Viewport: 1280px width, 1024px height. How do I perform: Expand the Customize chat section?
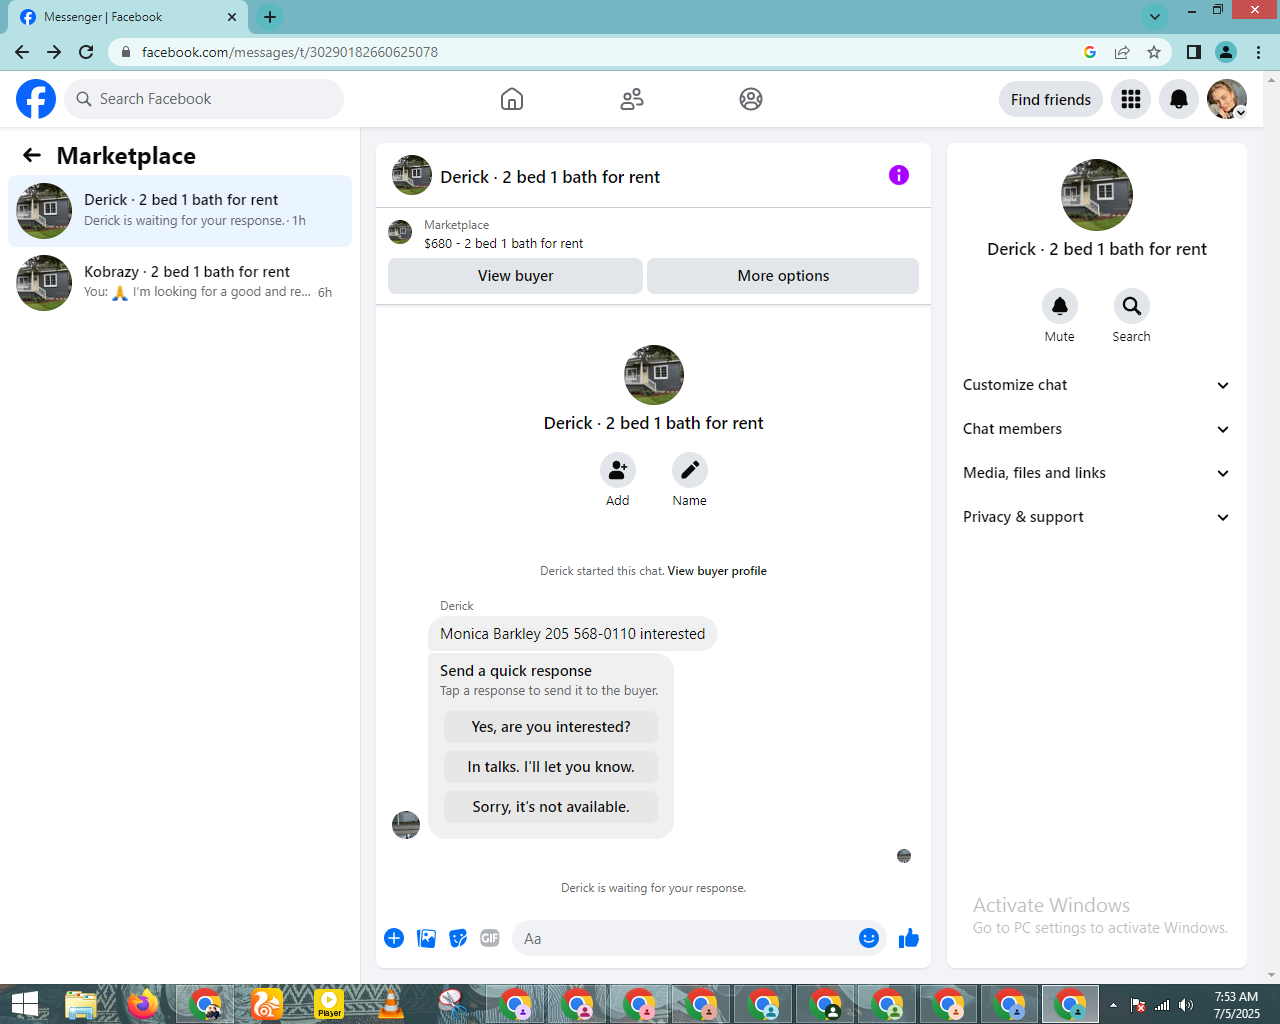pyautogui.click(x=1096, y=385)
